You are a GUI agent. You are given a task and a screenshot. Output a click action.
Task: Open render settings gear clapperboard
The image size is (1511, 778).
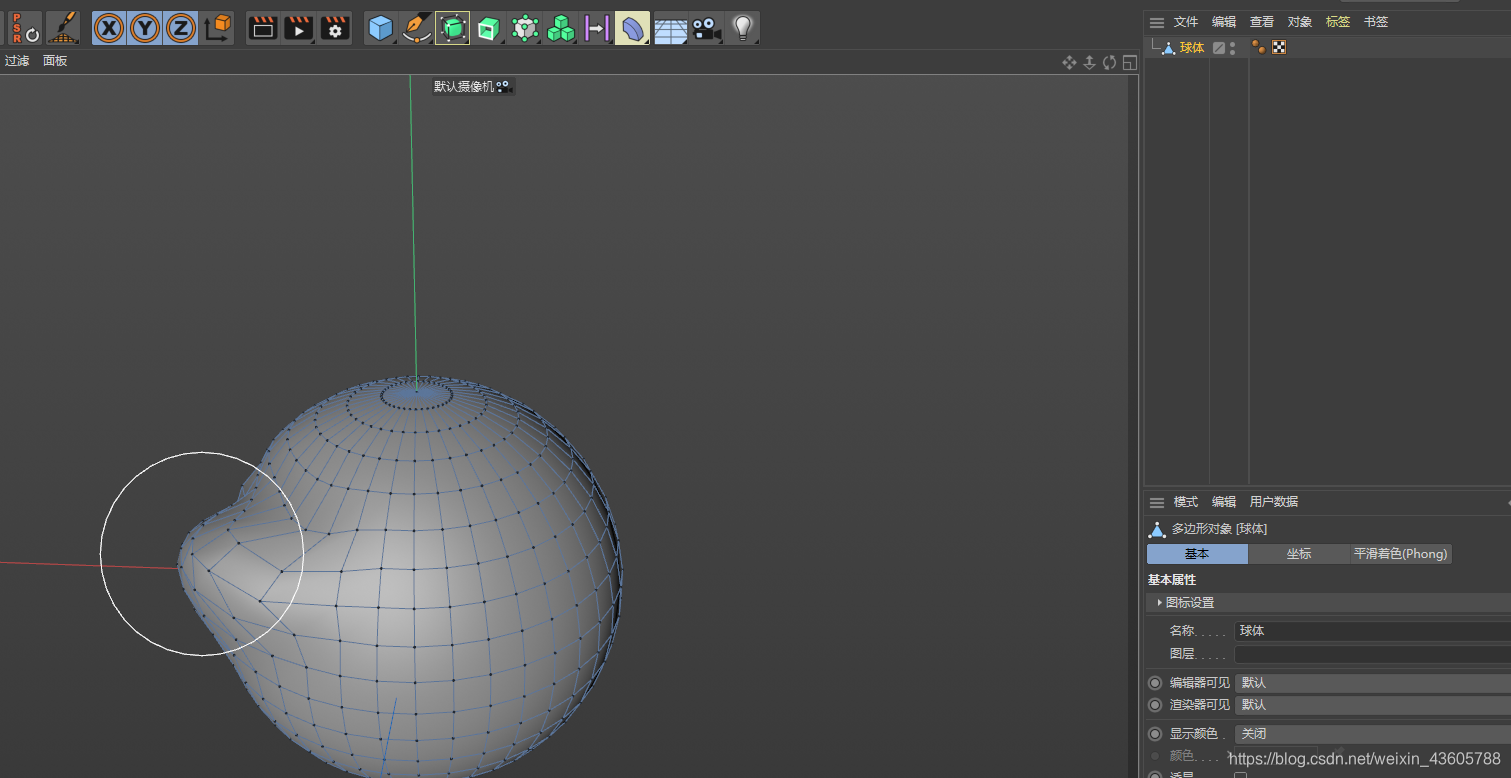click(336, 28)
